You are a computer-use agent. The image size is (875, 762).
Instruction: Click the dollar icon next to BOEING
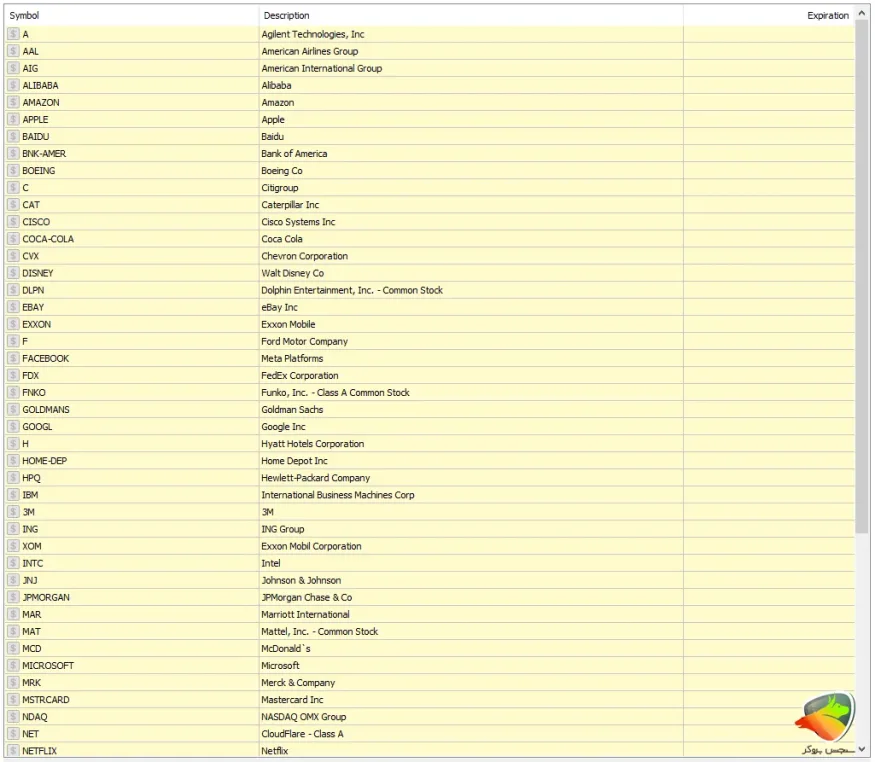pyautogui.click(x=13, y=171)
